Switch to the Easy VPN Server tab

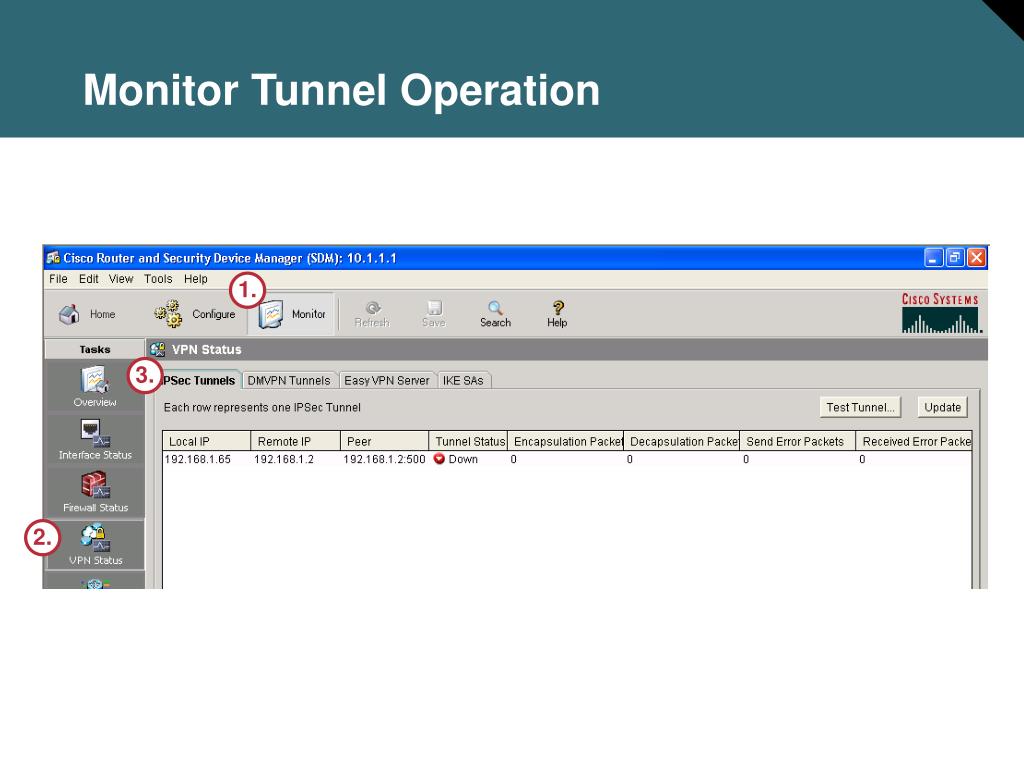[x=387, y=380]
